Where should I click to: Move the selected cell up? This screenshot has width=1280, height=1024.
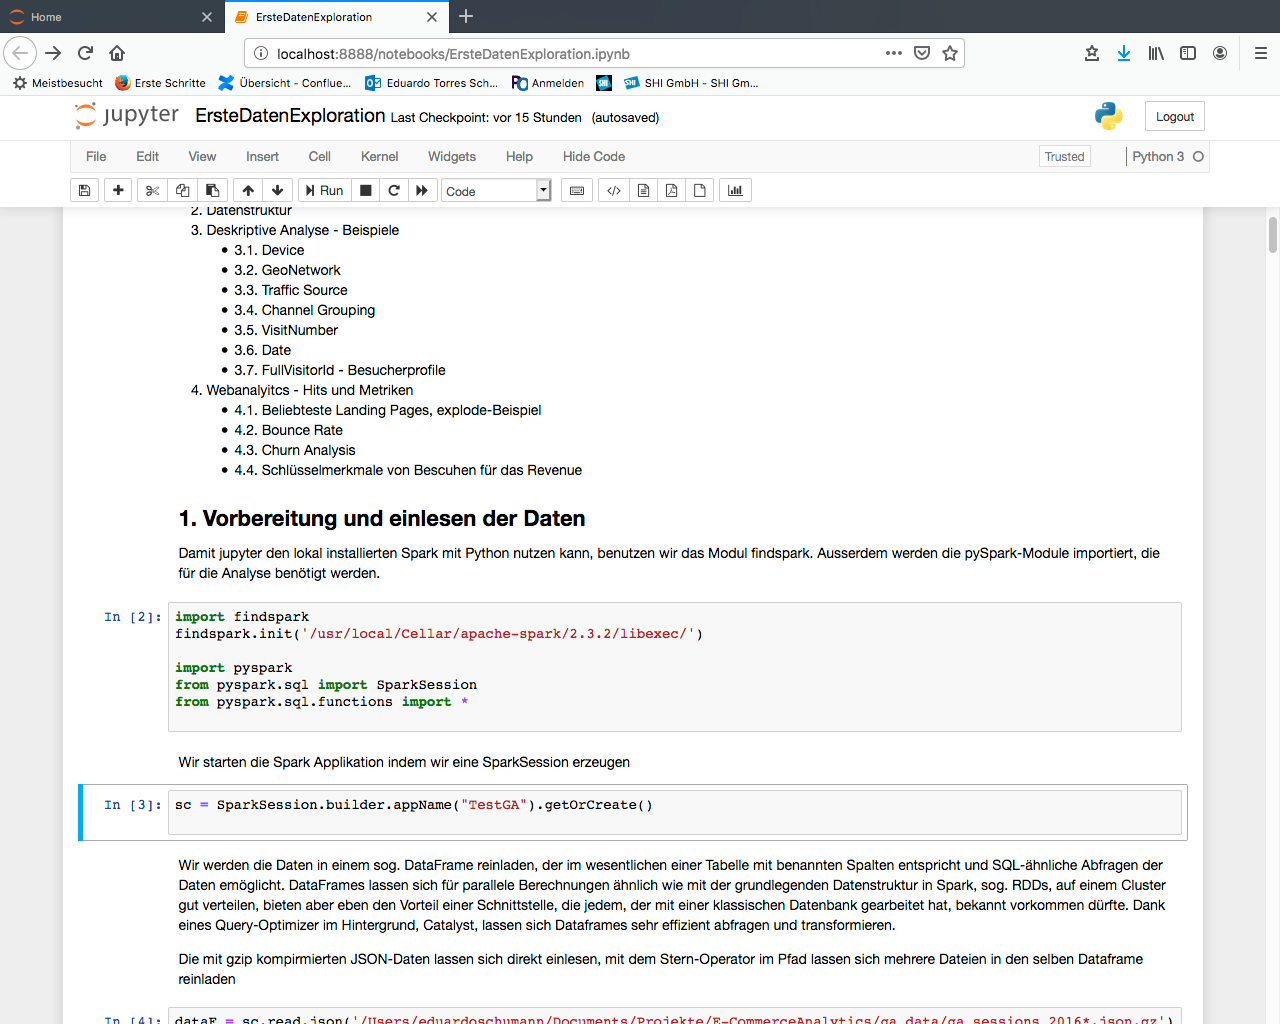click(248, 191)
